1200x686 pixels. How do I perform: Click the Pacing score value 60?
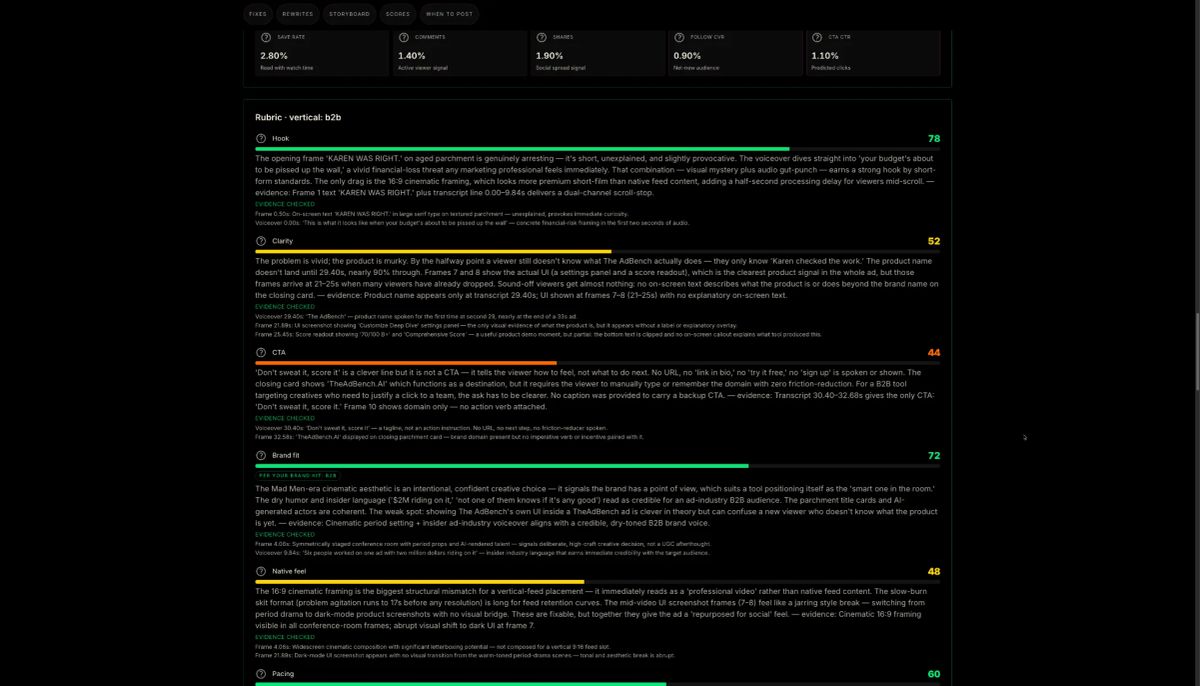point(934,674)
